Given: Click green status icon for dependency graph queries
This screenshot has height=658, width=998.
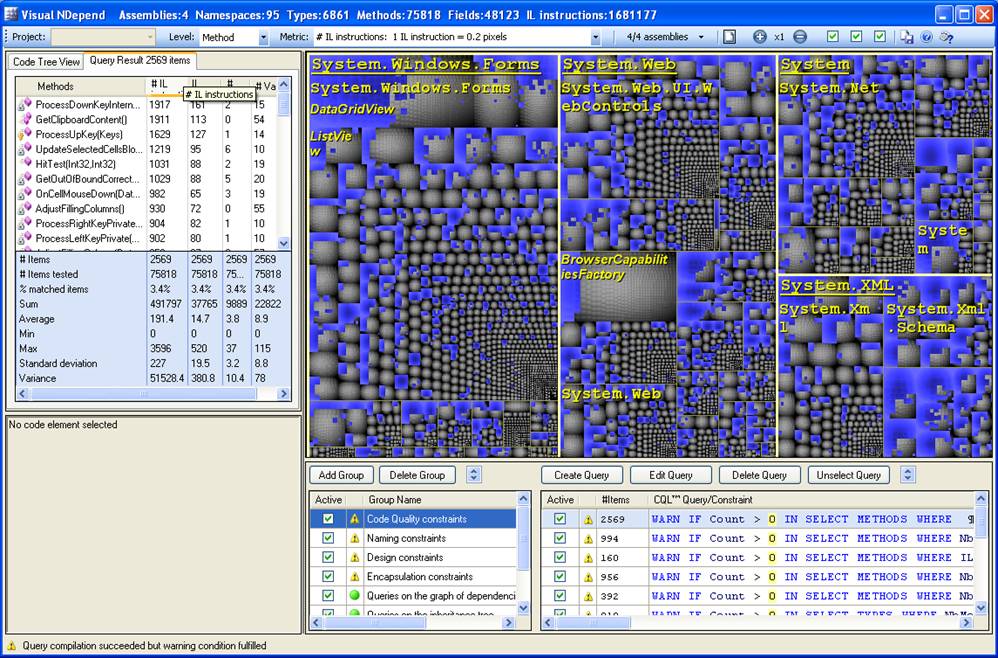Looking at the screenshot, I should click(x=354, y=595).
